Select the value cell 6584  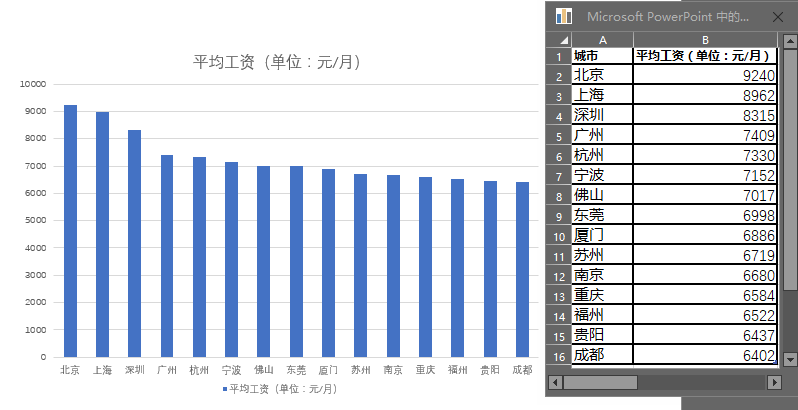click(x=705, y=295)
